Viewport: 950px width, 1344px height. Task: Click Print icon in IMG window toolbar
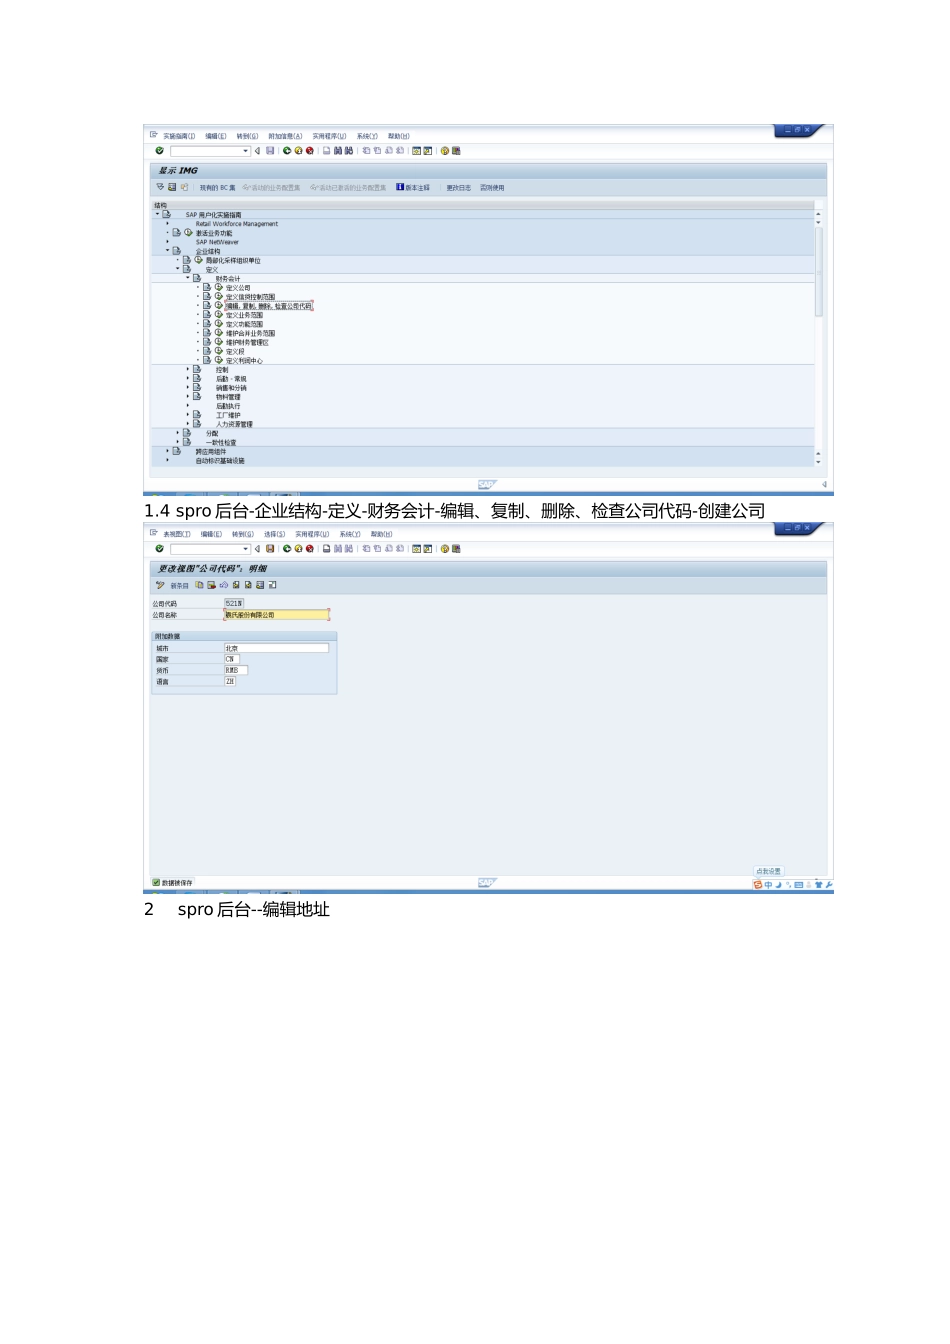coord(326,151)
